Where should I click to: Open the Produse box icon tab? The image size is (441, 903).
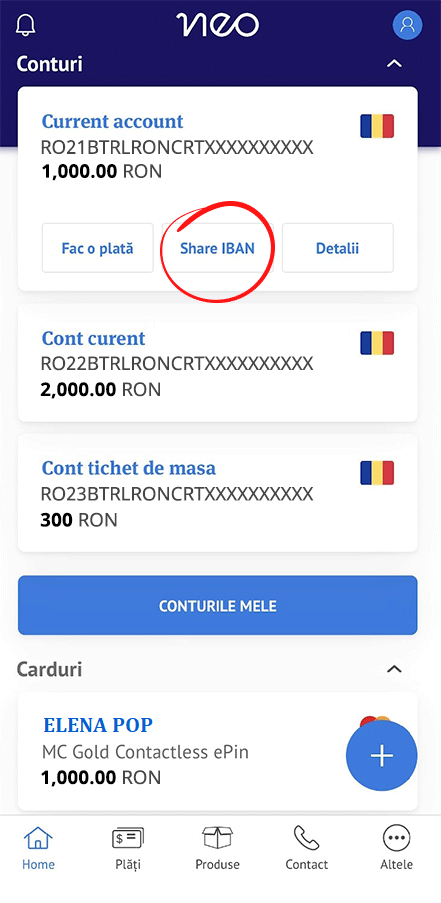coord(217,847)
